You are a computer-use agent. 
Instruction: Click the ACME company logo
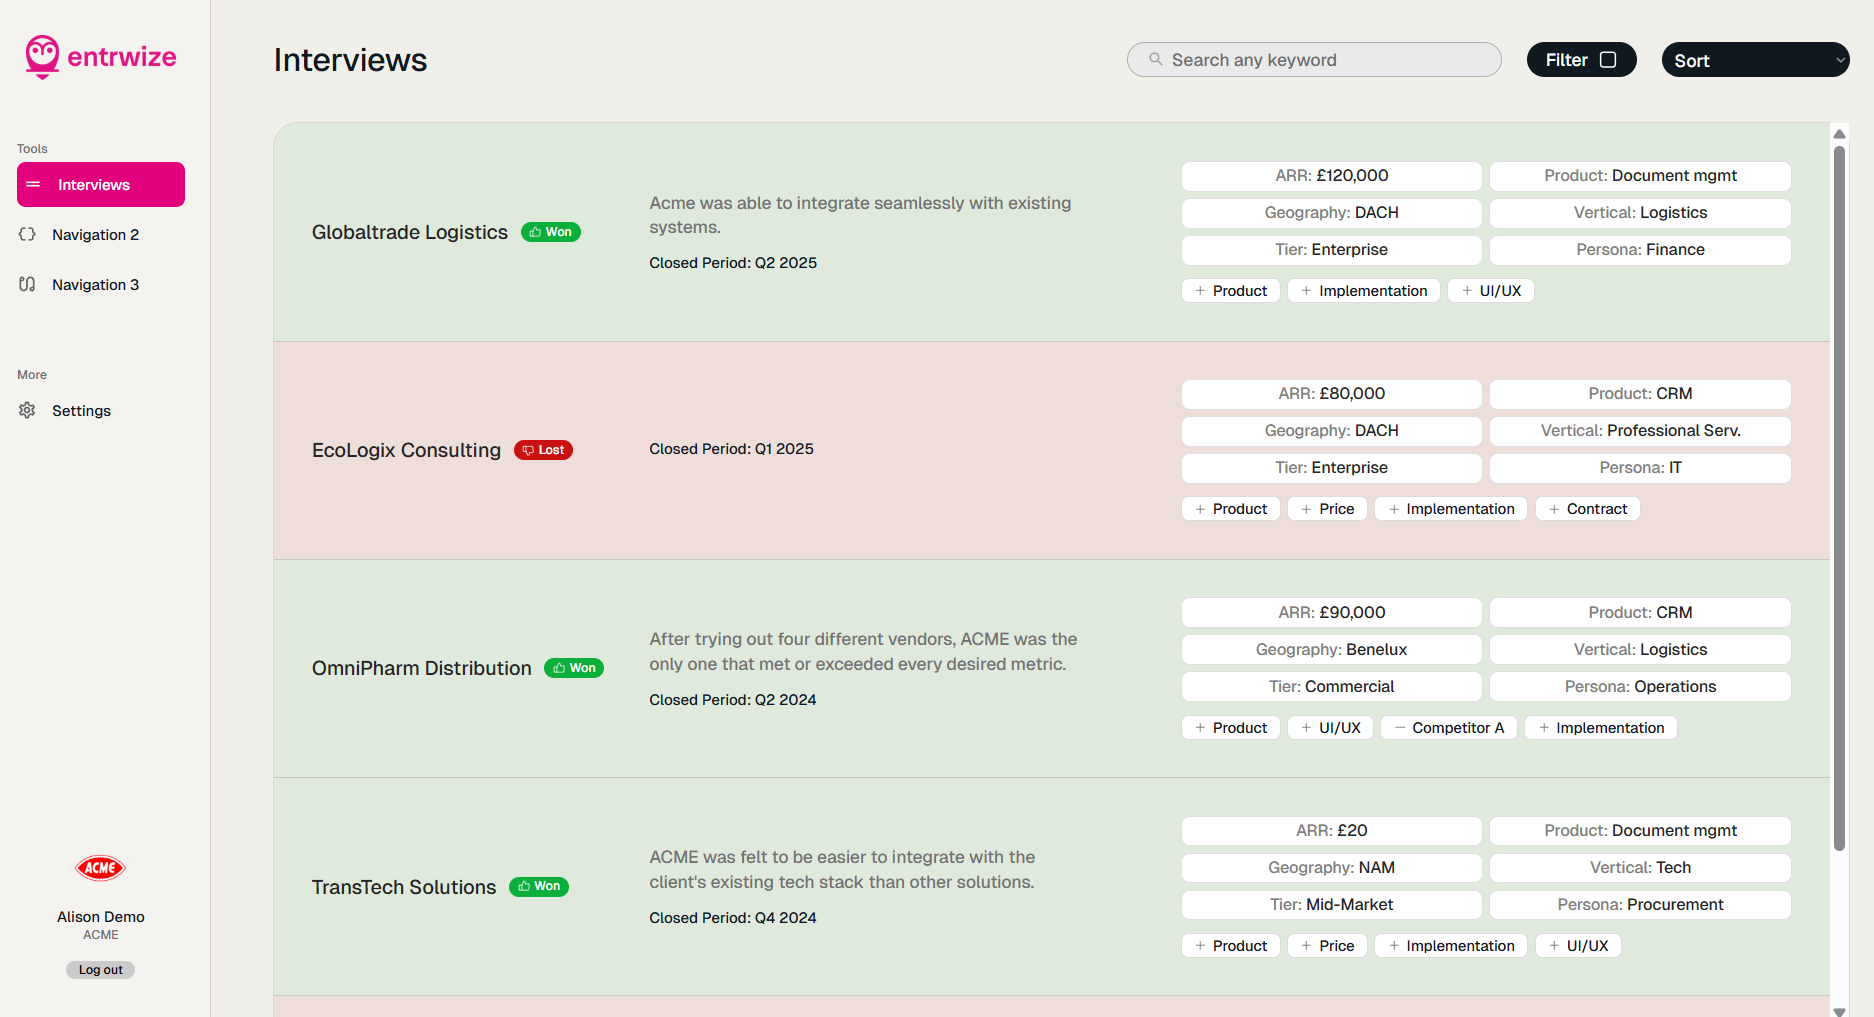click(100, 868)
